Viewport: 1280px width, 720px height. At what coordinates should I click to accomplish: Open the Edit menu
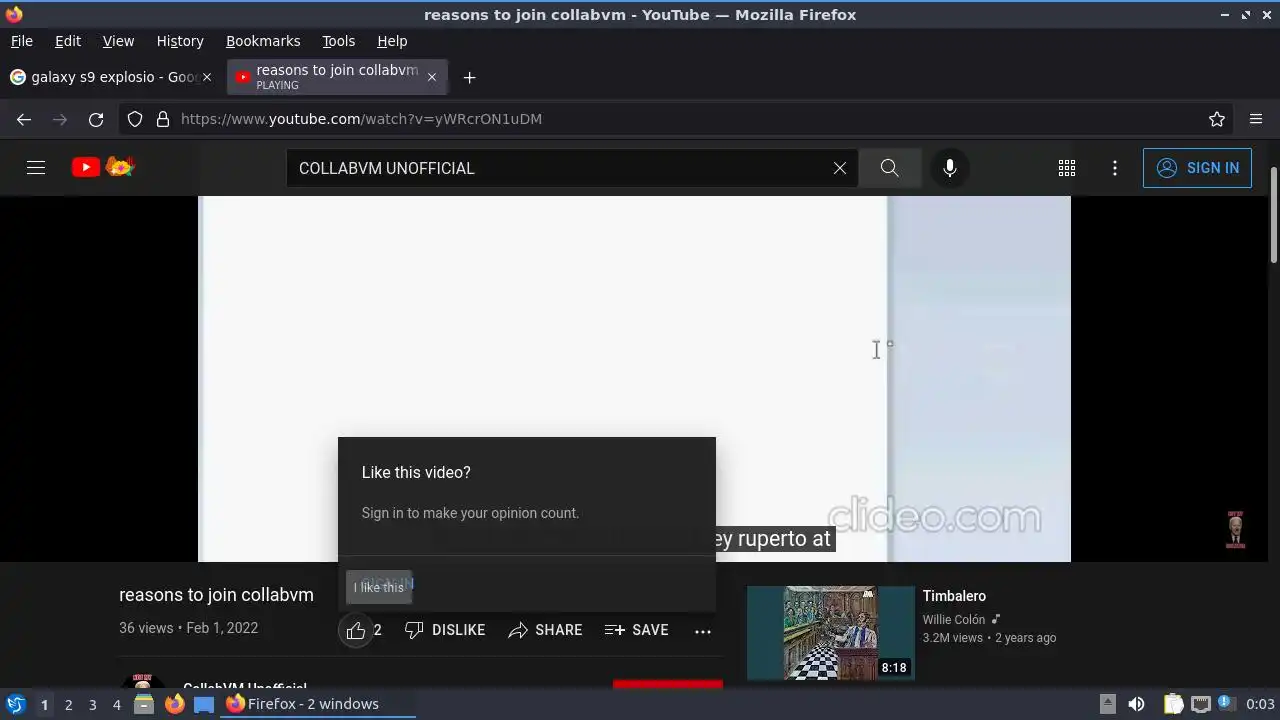[x=68, y=41]
